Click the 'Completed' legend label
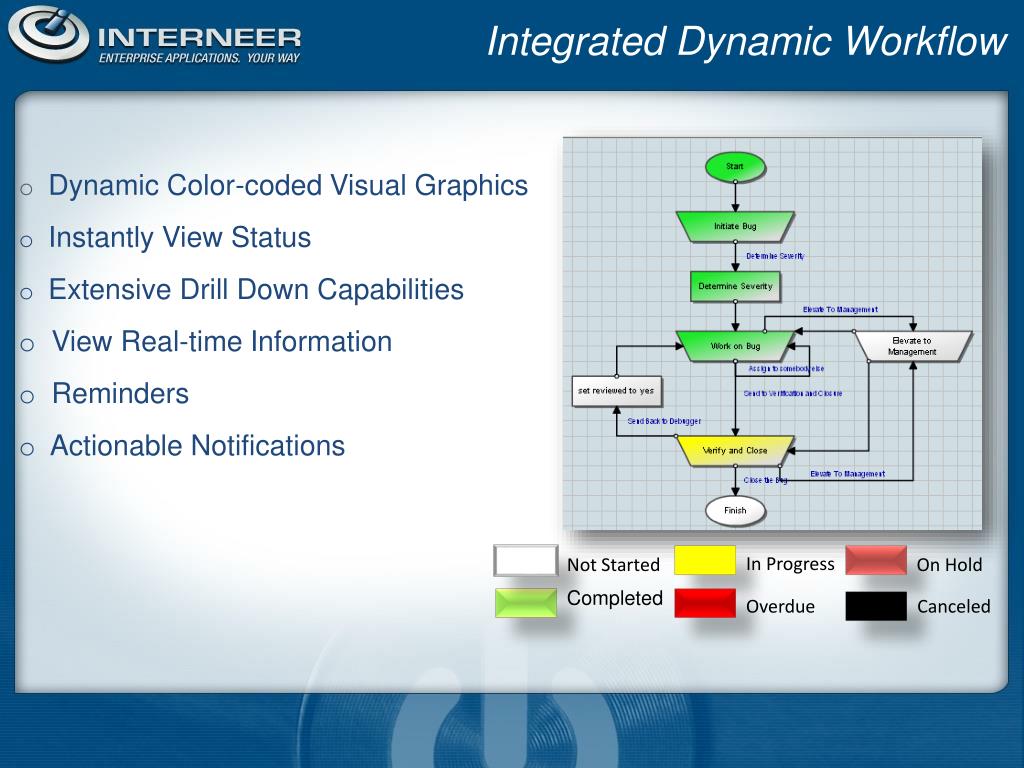The height and width of the screenshot is (768, 1024). [615, 599]
